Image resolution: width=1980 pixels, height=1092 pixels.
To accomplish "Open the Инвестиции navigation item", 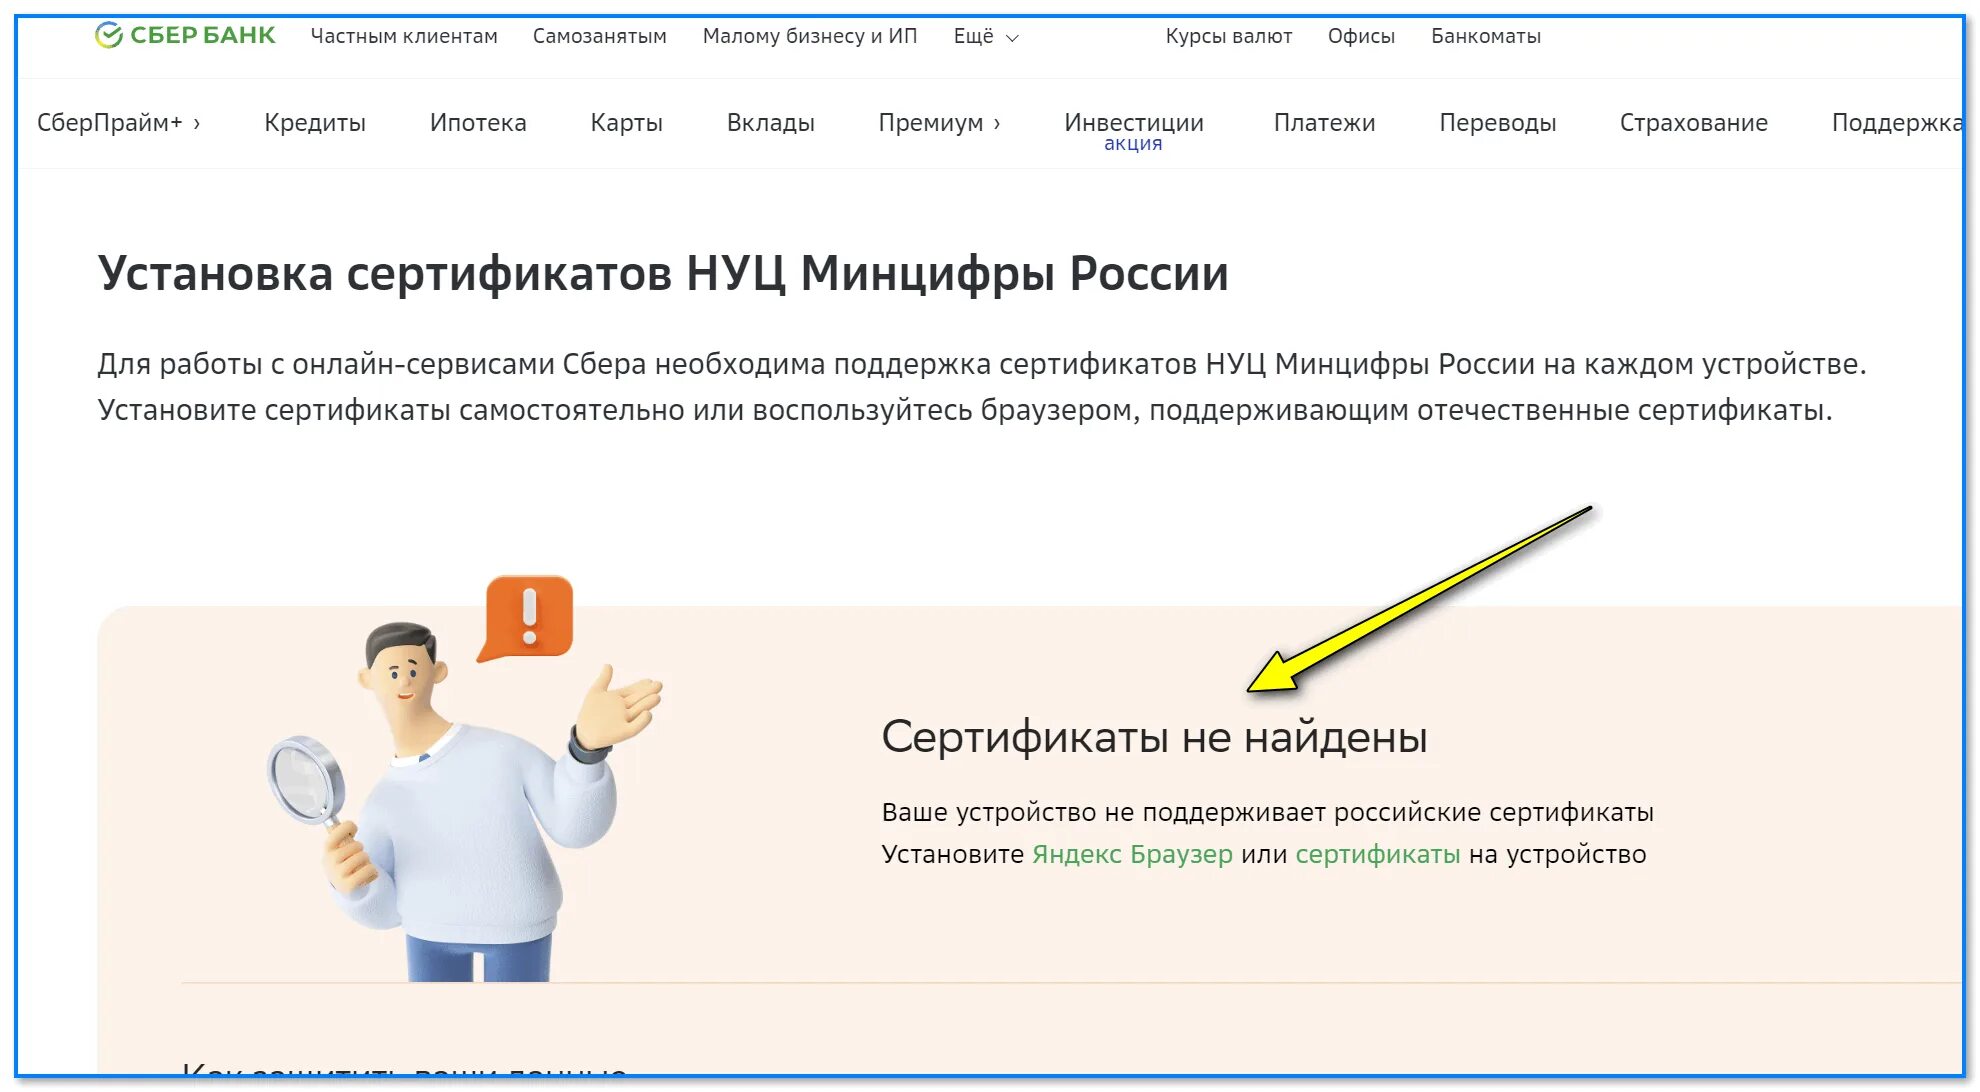I will [1134, 122].
